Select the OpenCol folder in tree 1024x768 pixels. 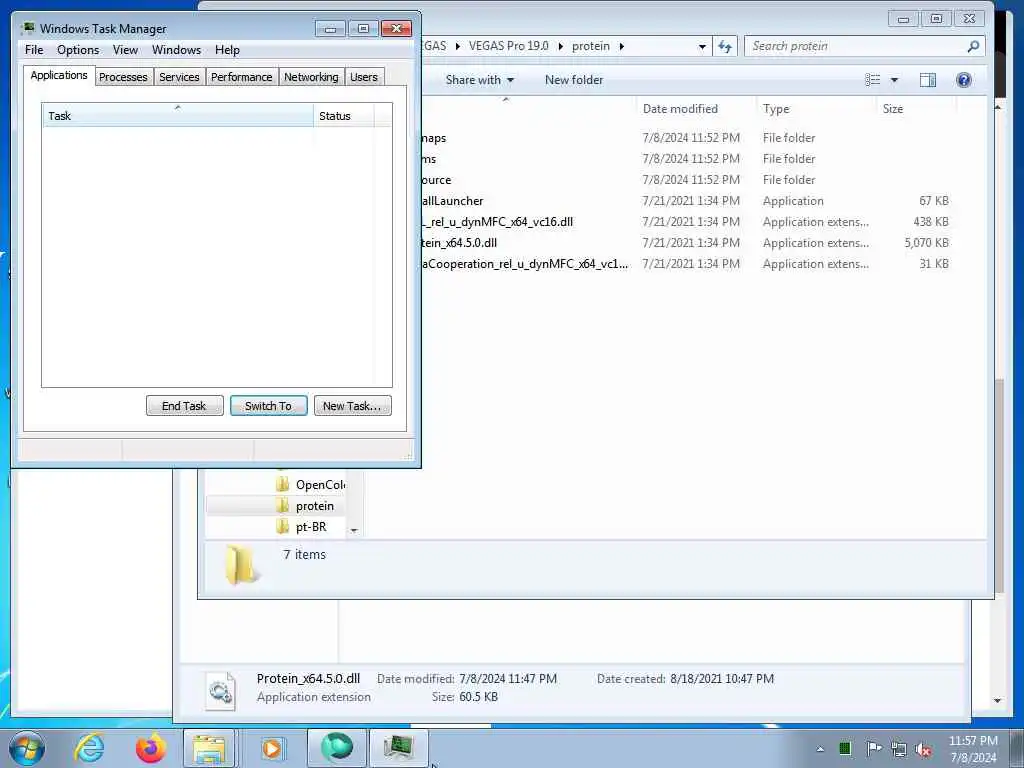coord(310,485)
